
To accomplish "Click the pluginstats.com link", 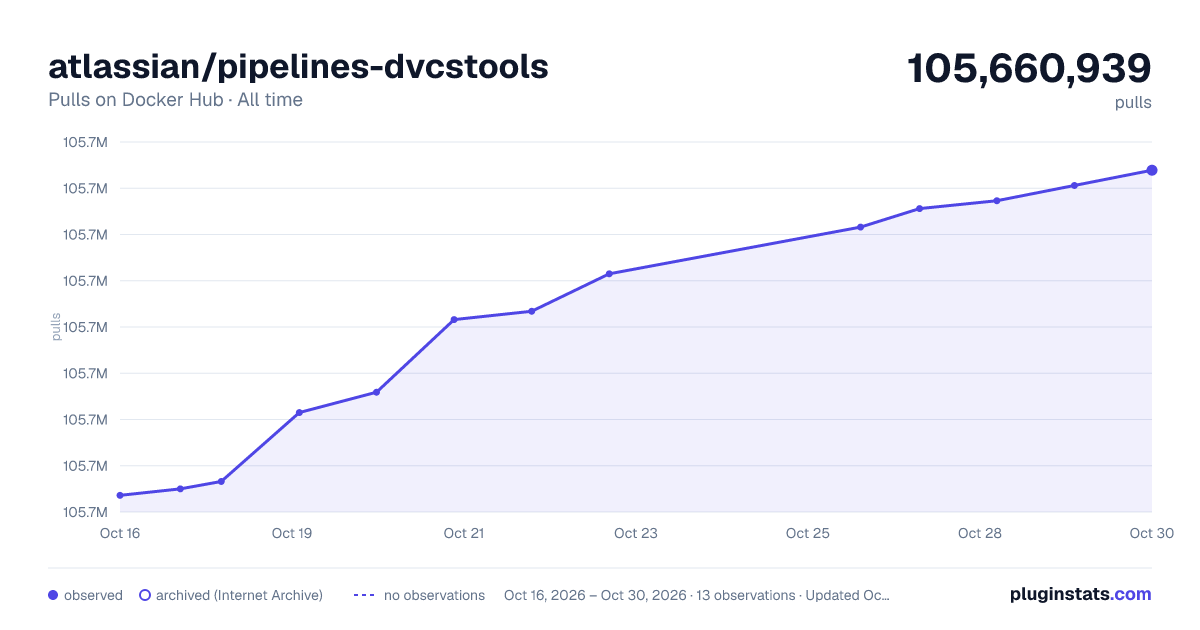I will click(x=1080, y=594).
